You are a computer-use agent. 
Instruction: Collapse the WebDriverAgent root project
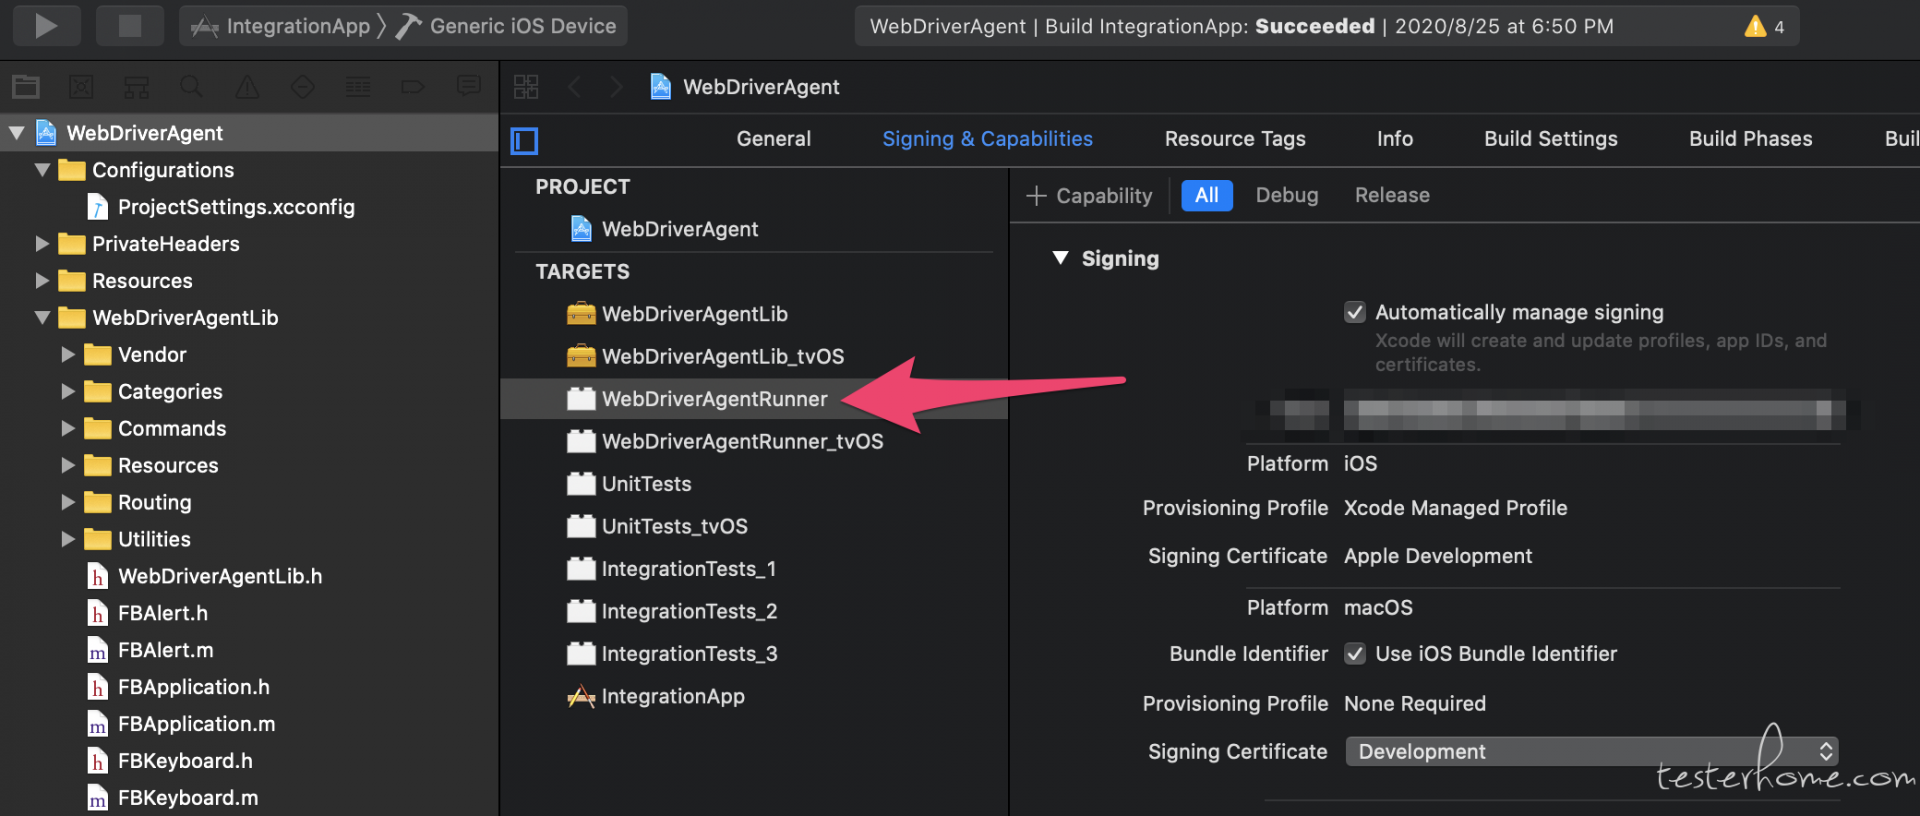[17, 133]
